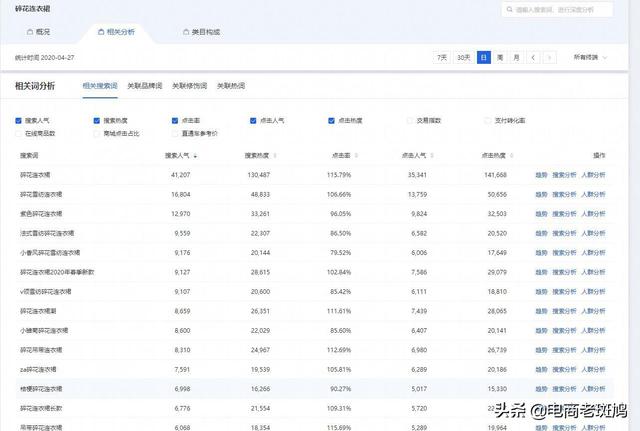The width and height of the screenshot is (640, 431).
Task: Go to previous date with left arrow
Action: coord(535,58)
